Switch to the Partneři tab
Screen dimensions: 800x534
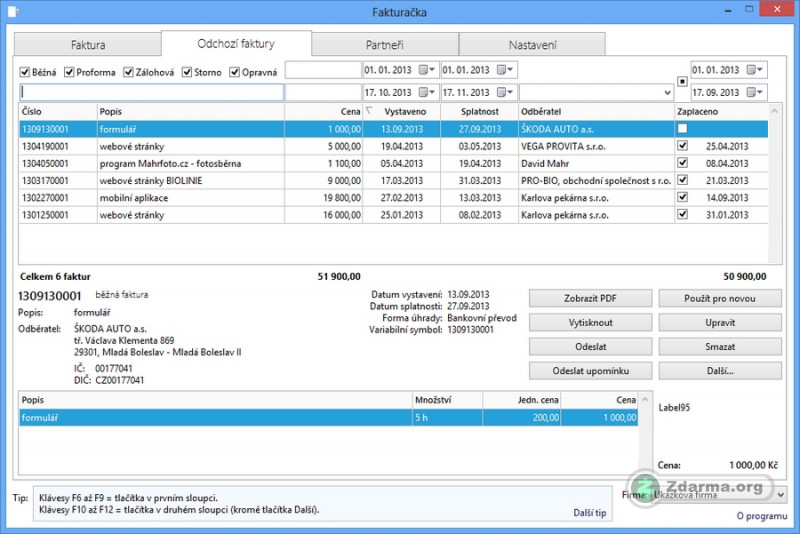coord(385,45)
